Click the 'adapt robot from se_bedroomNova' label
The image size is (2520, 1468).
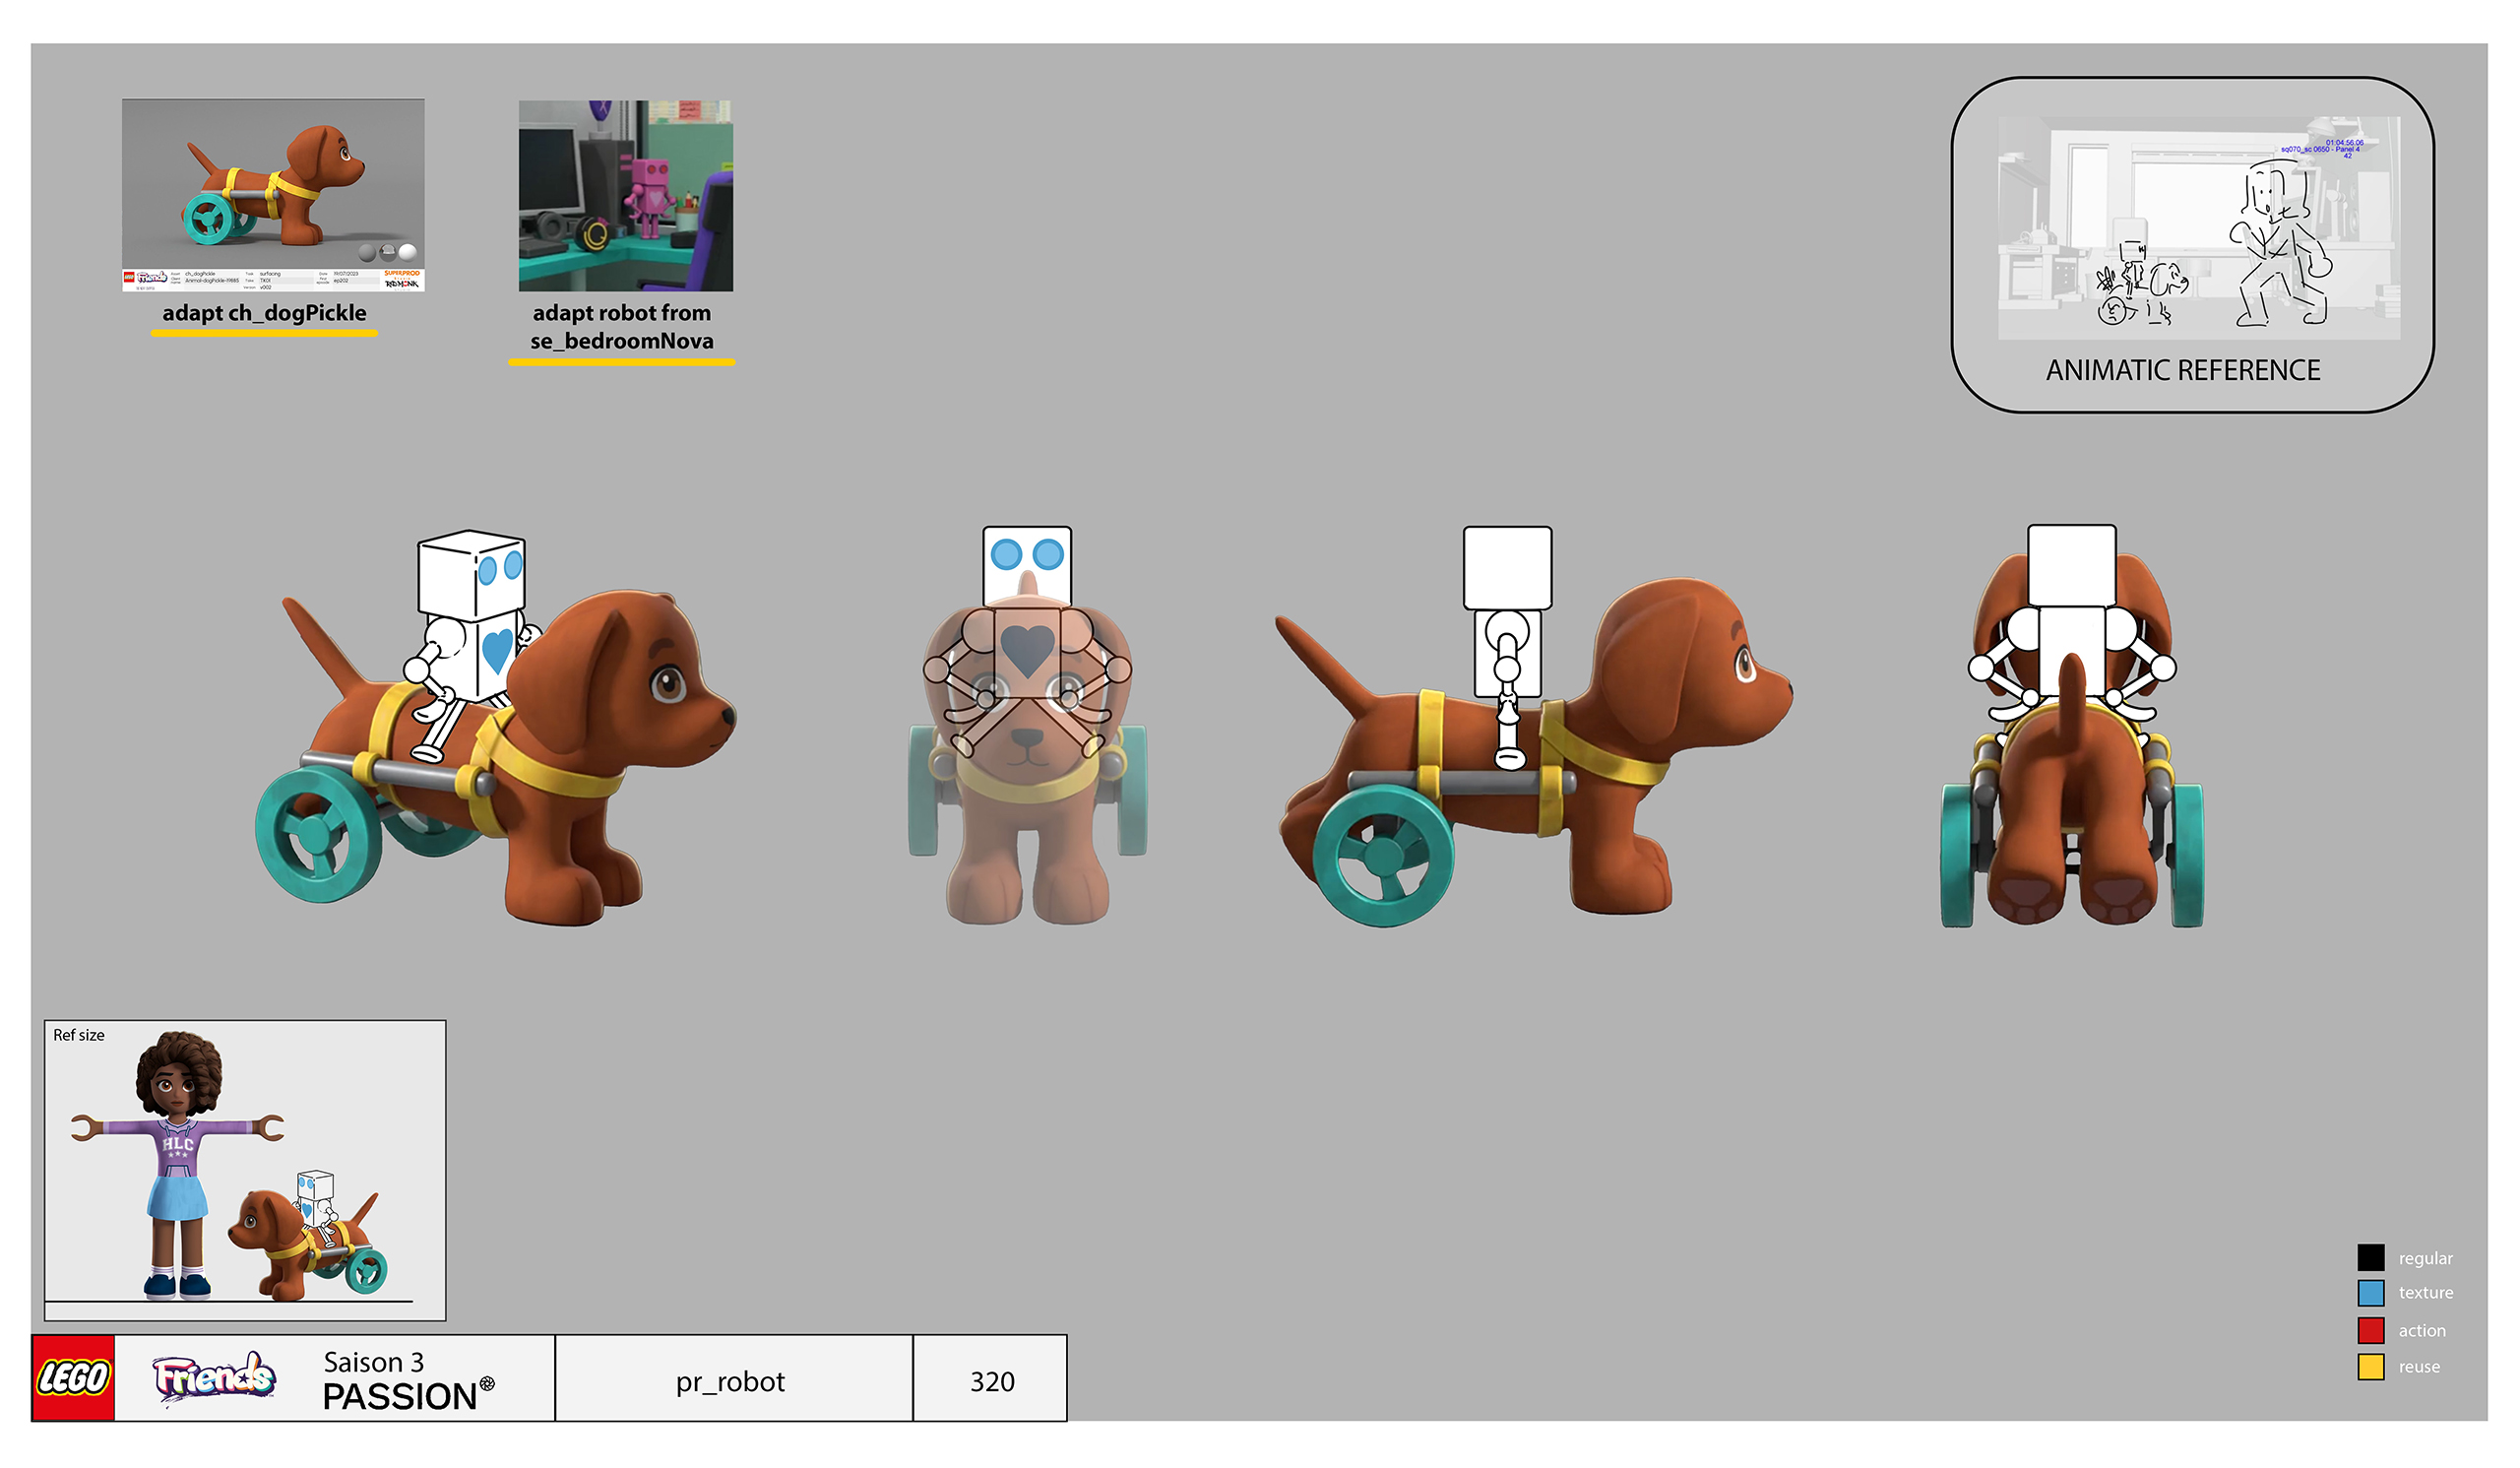621,327
